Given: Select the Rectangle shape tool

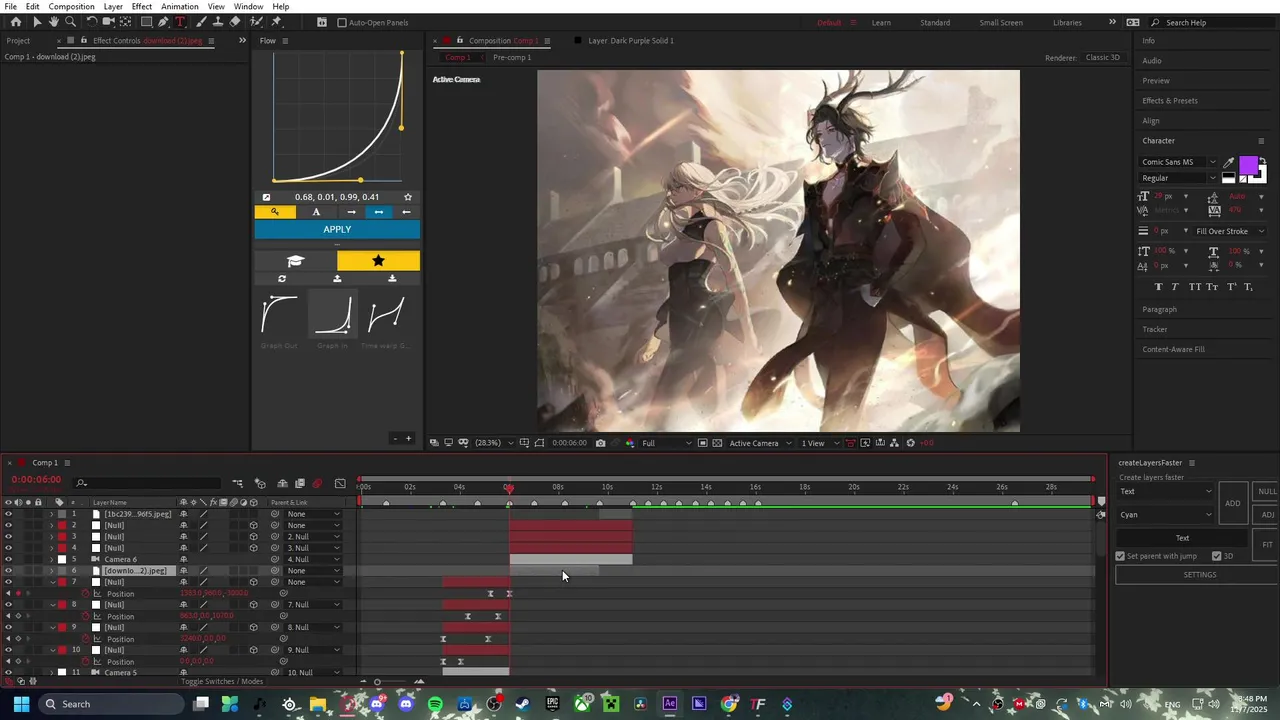Looking at the screenshot, I should [146, 22].
